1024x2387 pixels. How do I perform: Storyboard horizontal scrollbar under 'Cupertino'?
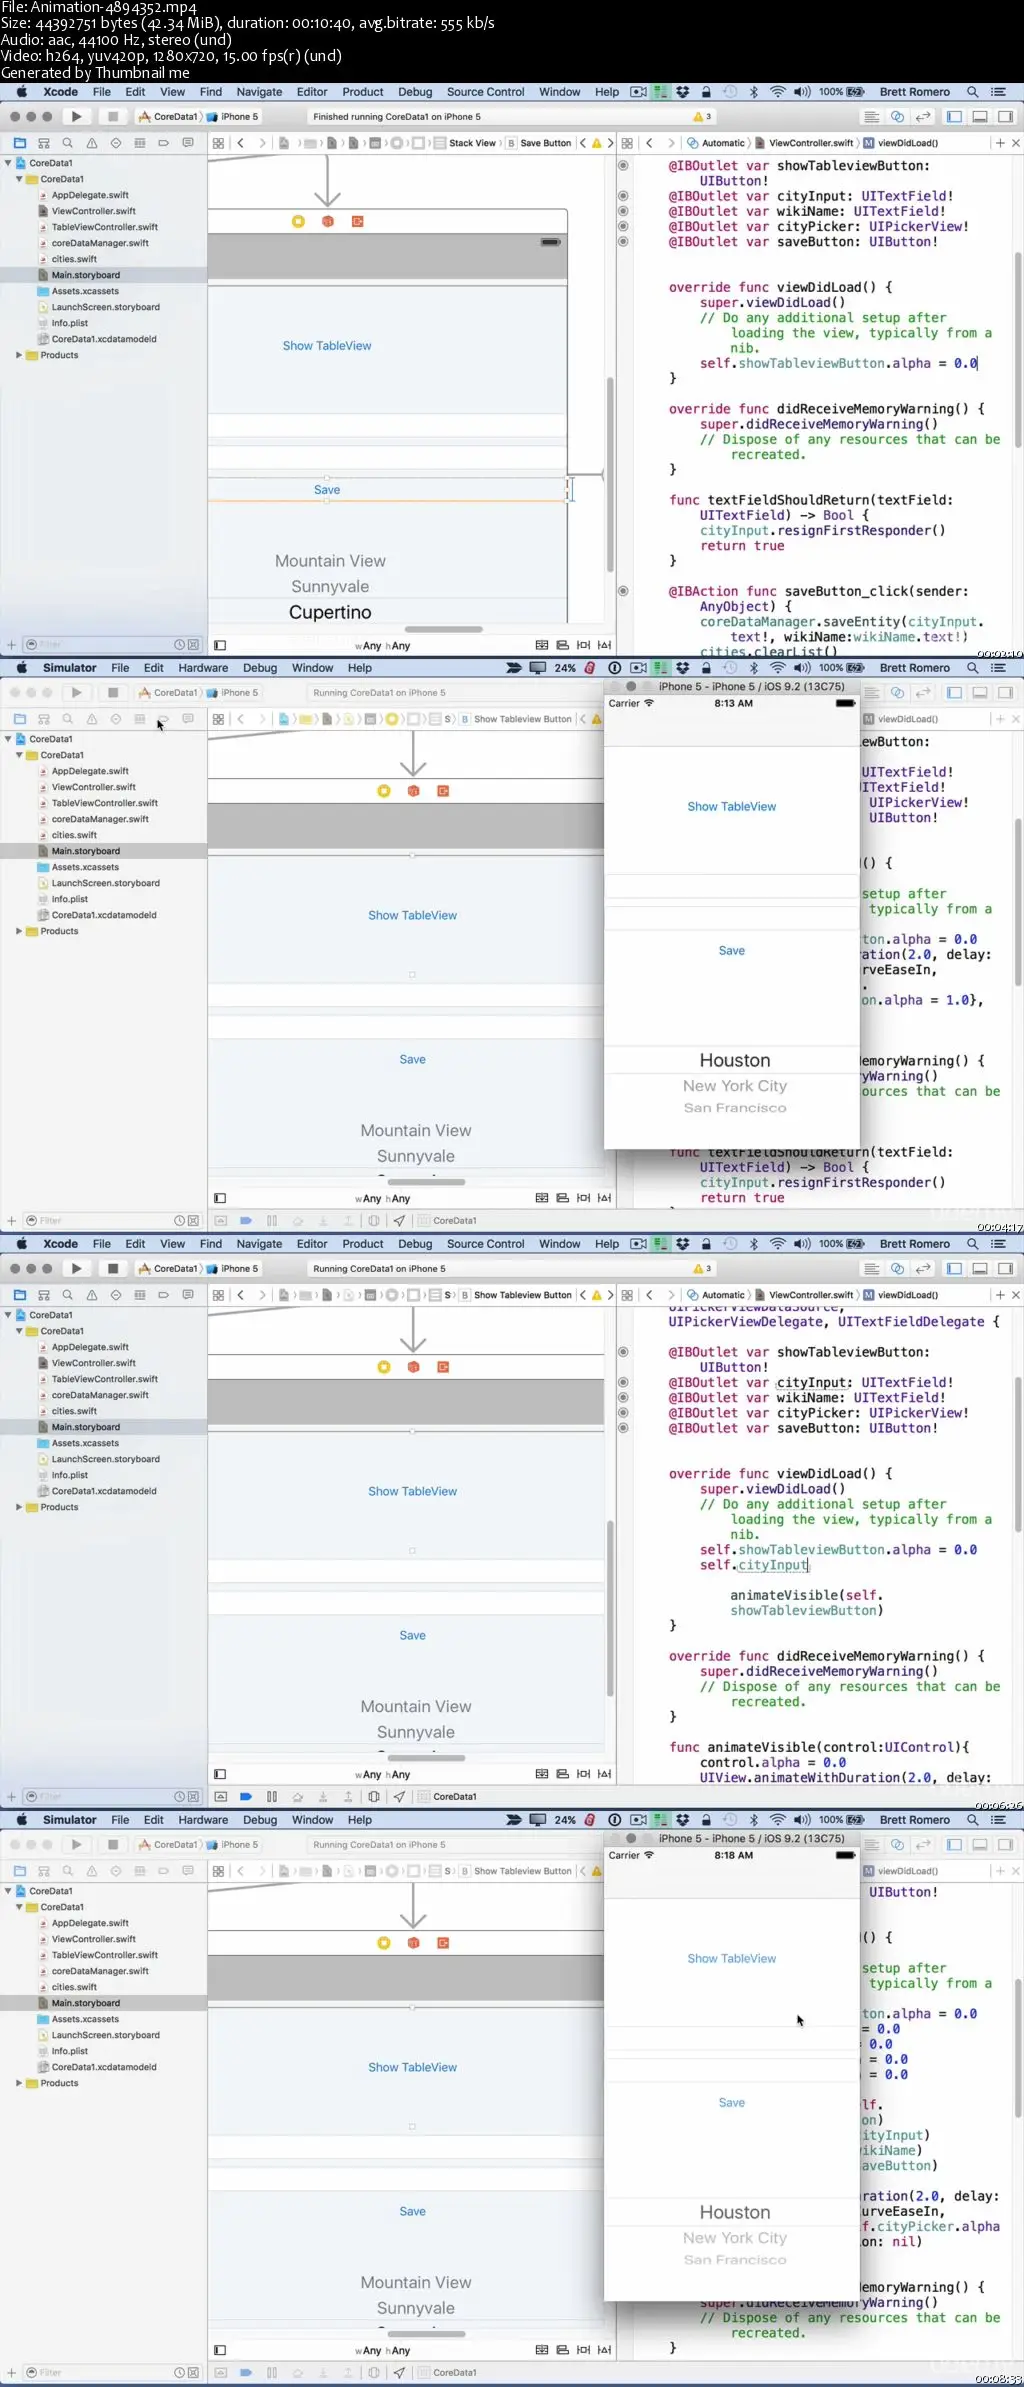(x=443, y=630)
